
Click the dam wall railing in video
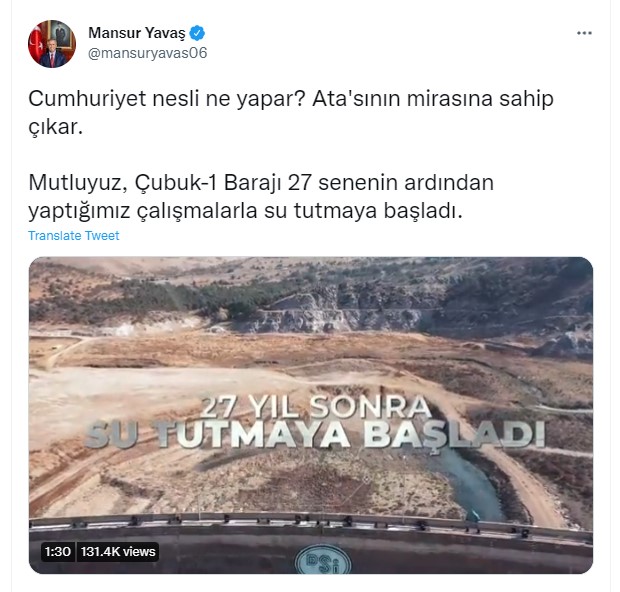pos(311,523)
